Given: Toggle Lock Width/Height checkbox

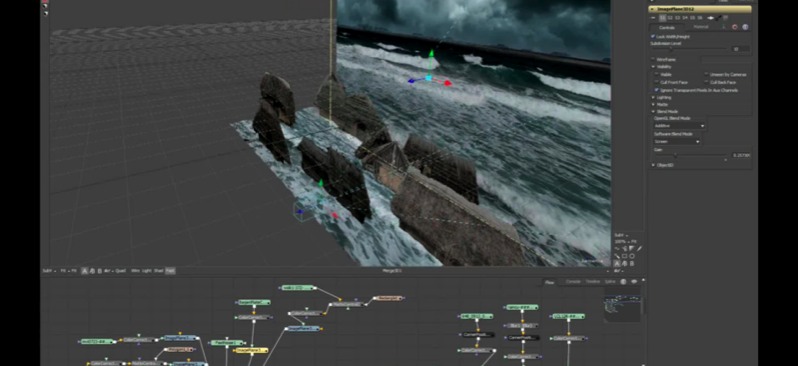Looking at the screenshot, I should click(x=653, y=37).
